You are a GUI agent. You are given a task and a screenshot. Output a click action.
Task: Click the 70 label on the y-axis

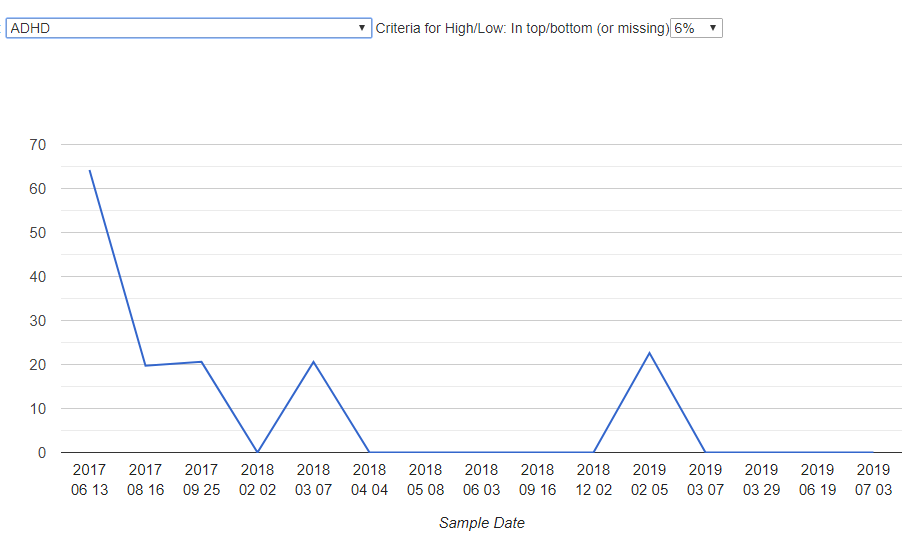coord(37,144)
